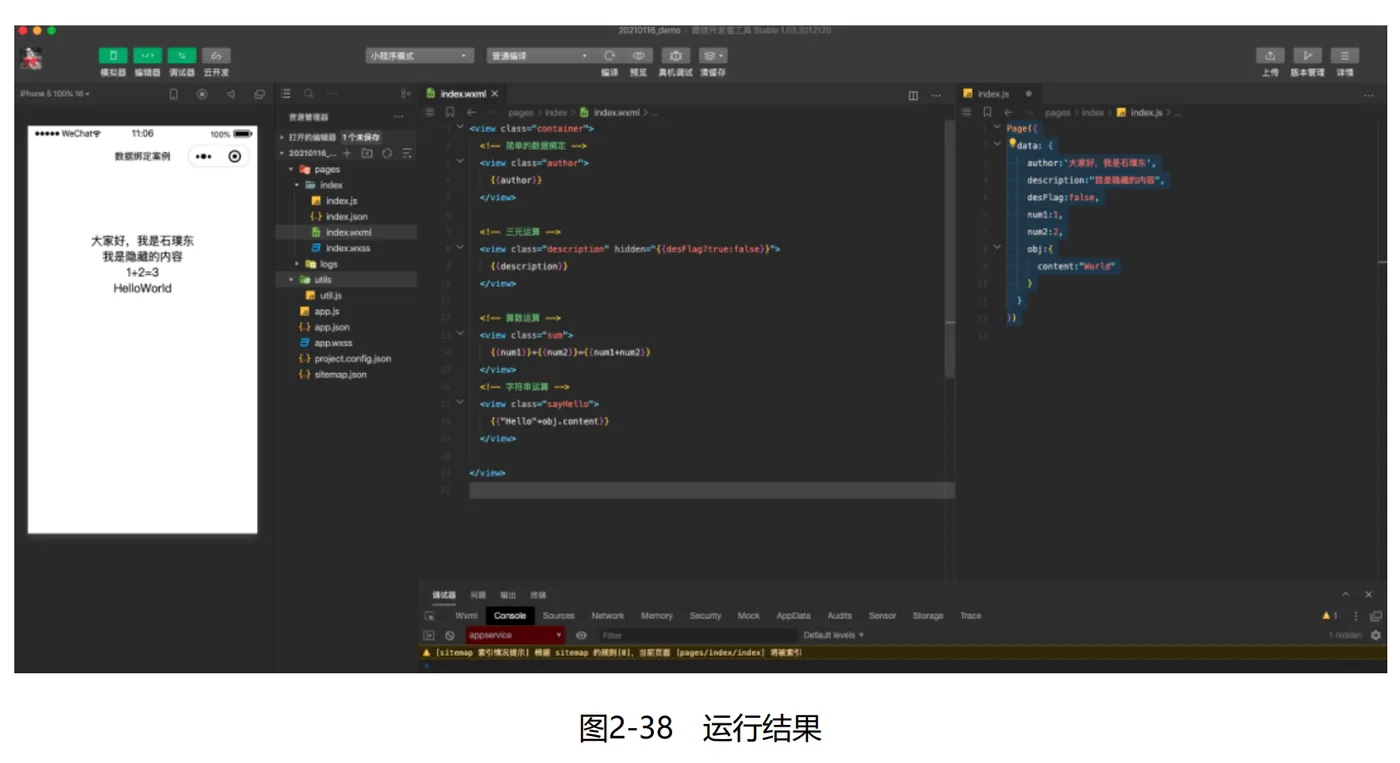The height and width of the screenshot is (763, 1400).
Task: Open 资源管理器 more options ellipsis
Action: 399,117
